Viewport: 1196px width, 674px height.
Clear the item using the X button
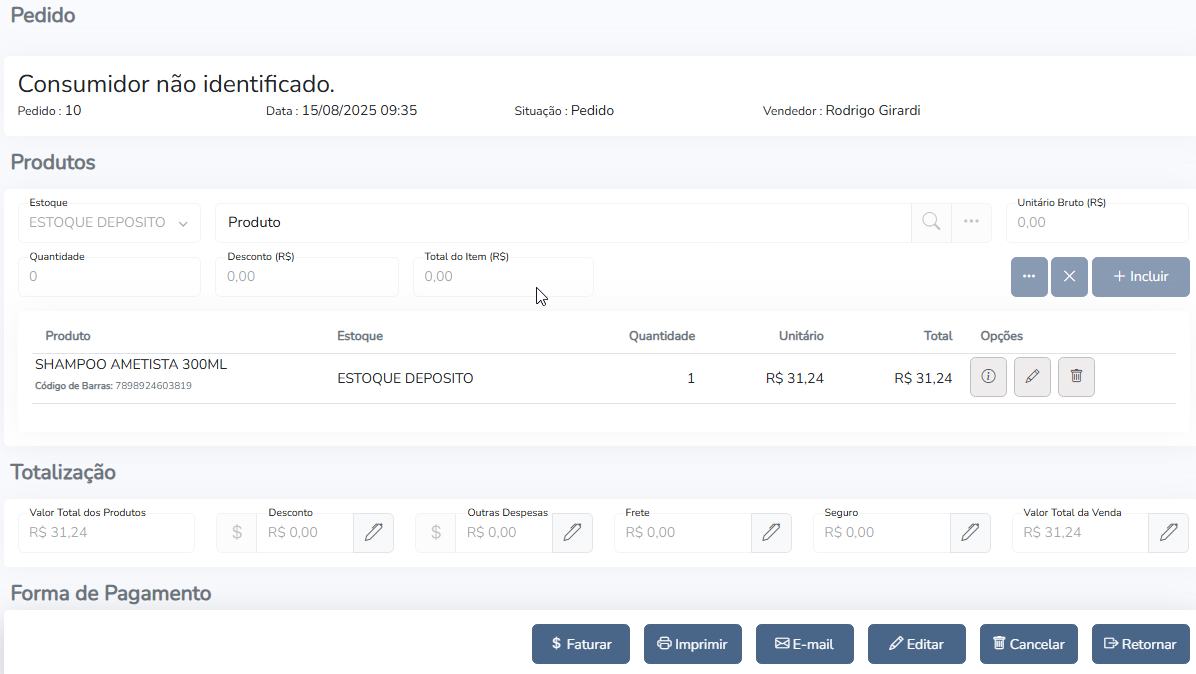[1069, 277]
